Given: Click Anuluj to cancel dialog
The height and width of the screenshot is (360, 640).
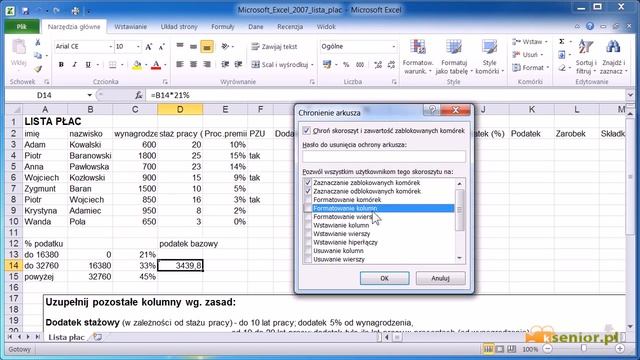Looking at the screenshot, I should (440, 278).
